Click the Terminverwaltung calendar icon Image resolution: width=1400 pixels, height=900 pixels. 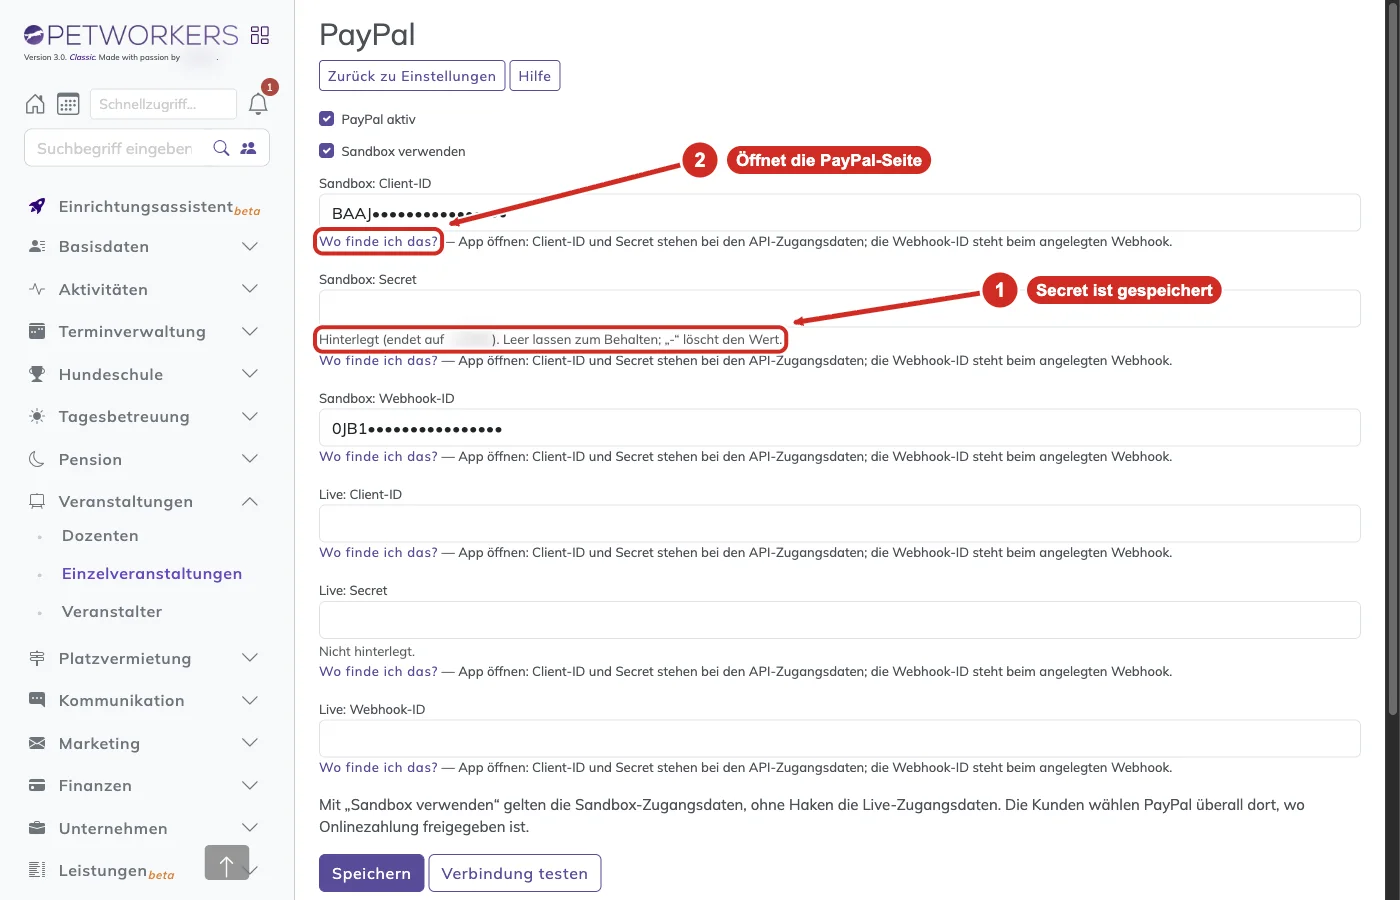coord(37,331)
